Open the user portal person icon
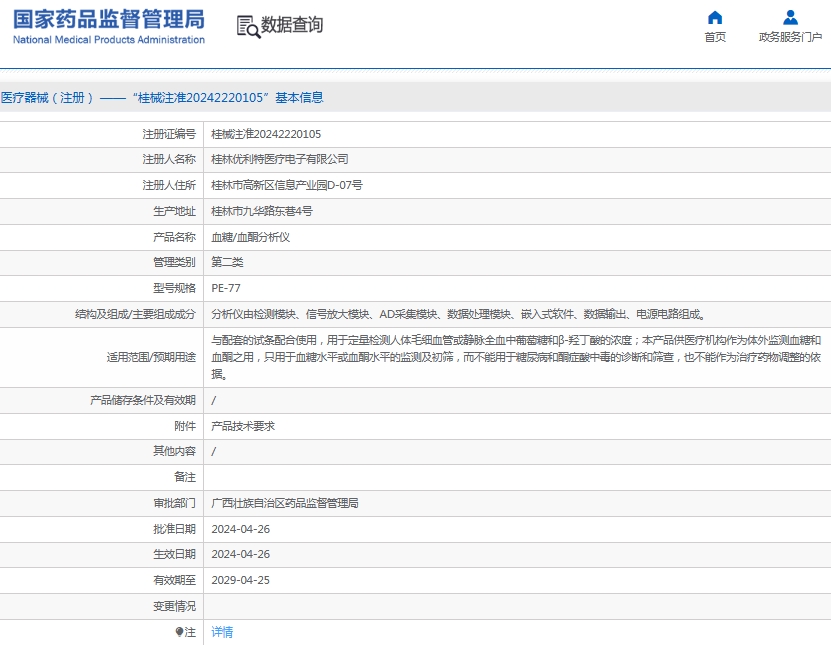 790,17
